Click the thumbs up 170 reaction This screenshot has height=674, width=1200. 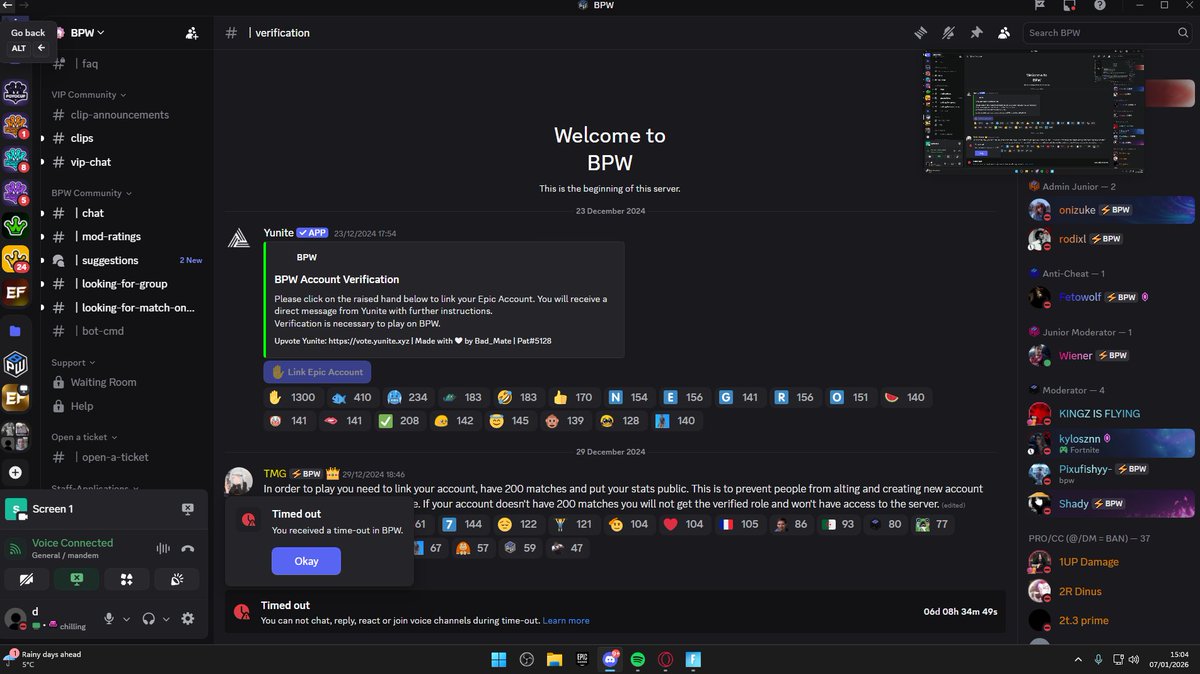click(571, 397)
